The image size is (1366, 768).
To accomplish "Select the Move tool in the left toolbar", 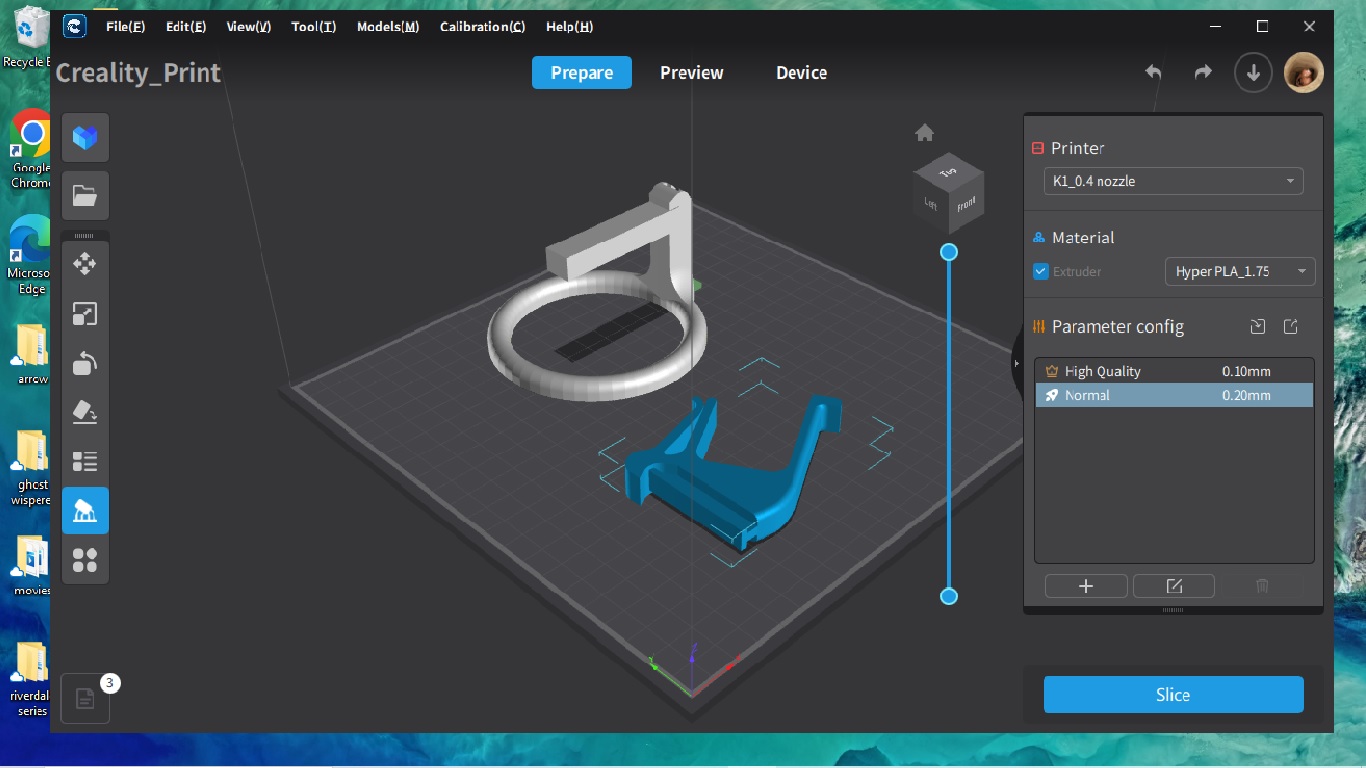I will (x=85, y=264).
